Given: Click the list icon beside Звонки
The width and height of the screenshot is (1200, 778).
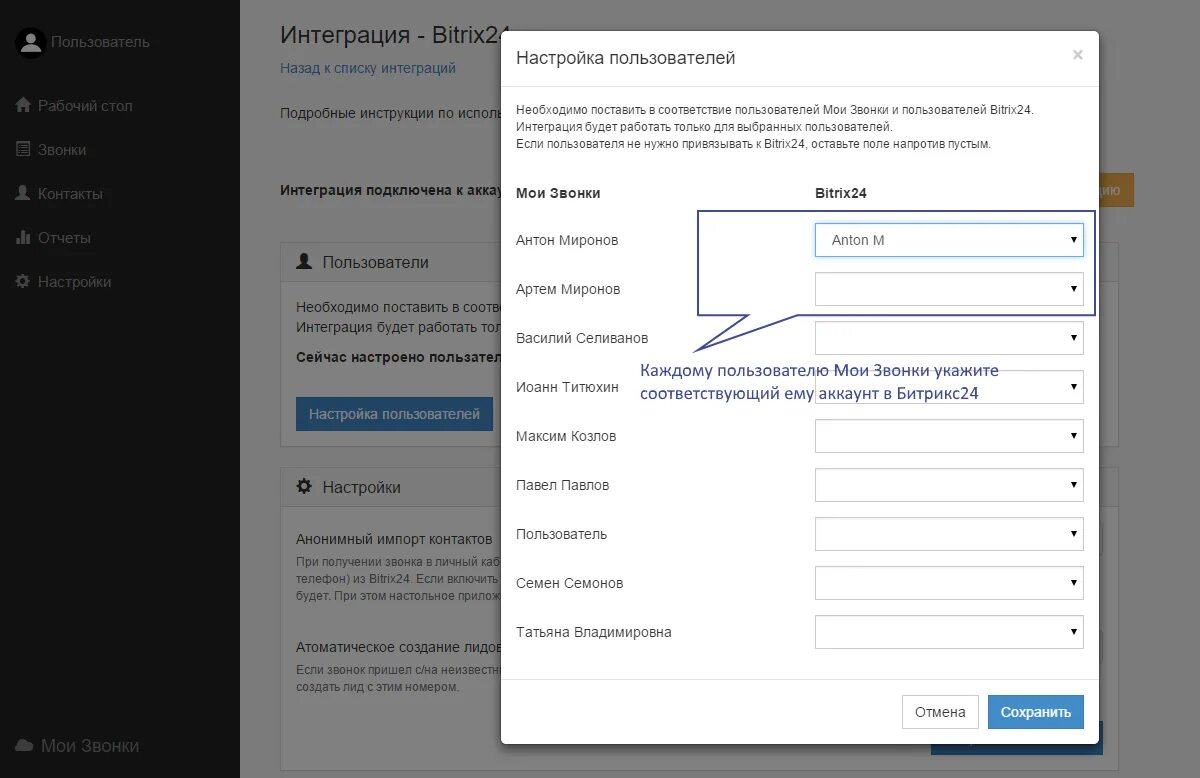Looking at the screenshot, I should click(23, 149).
